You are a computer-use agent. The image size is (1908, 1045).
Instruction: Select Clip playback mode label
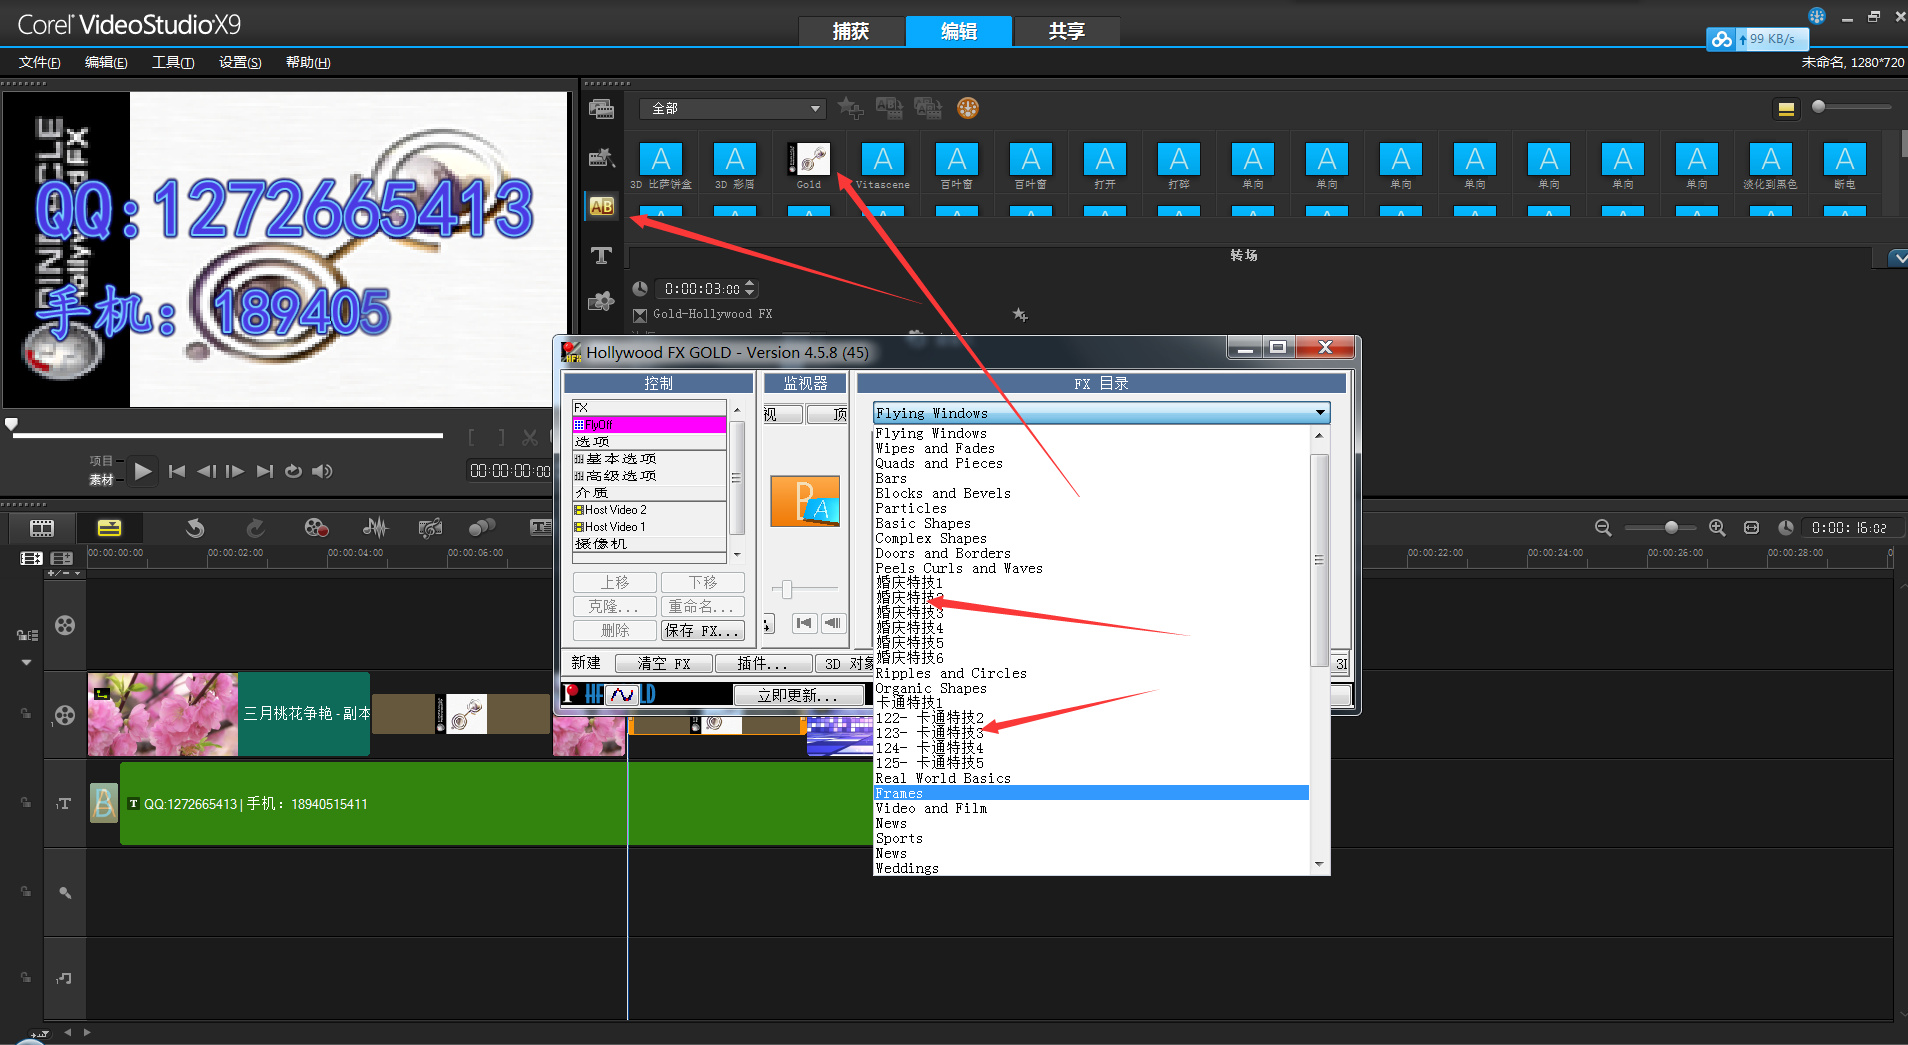coord(101,480)
